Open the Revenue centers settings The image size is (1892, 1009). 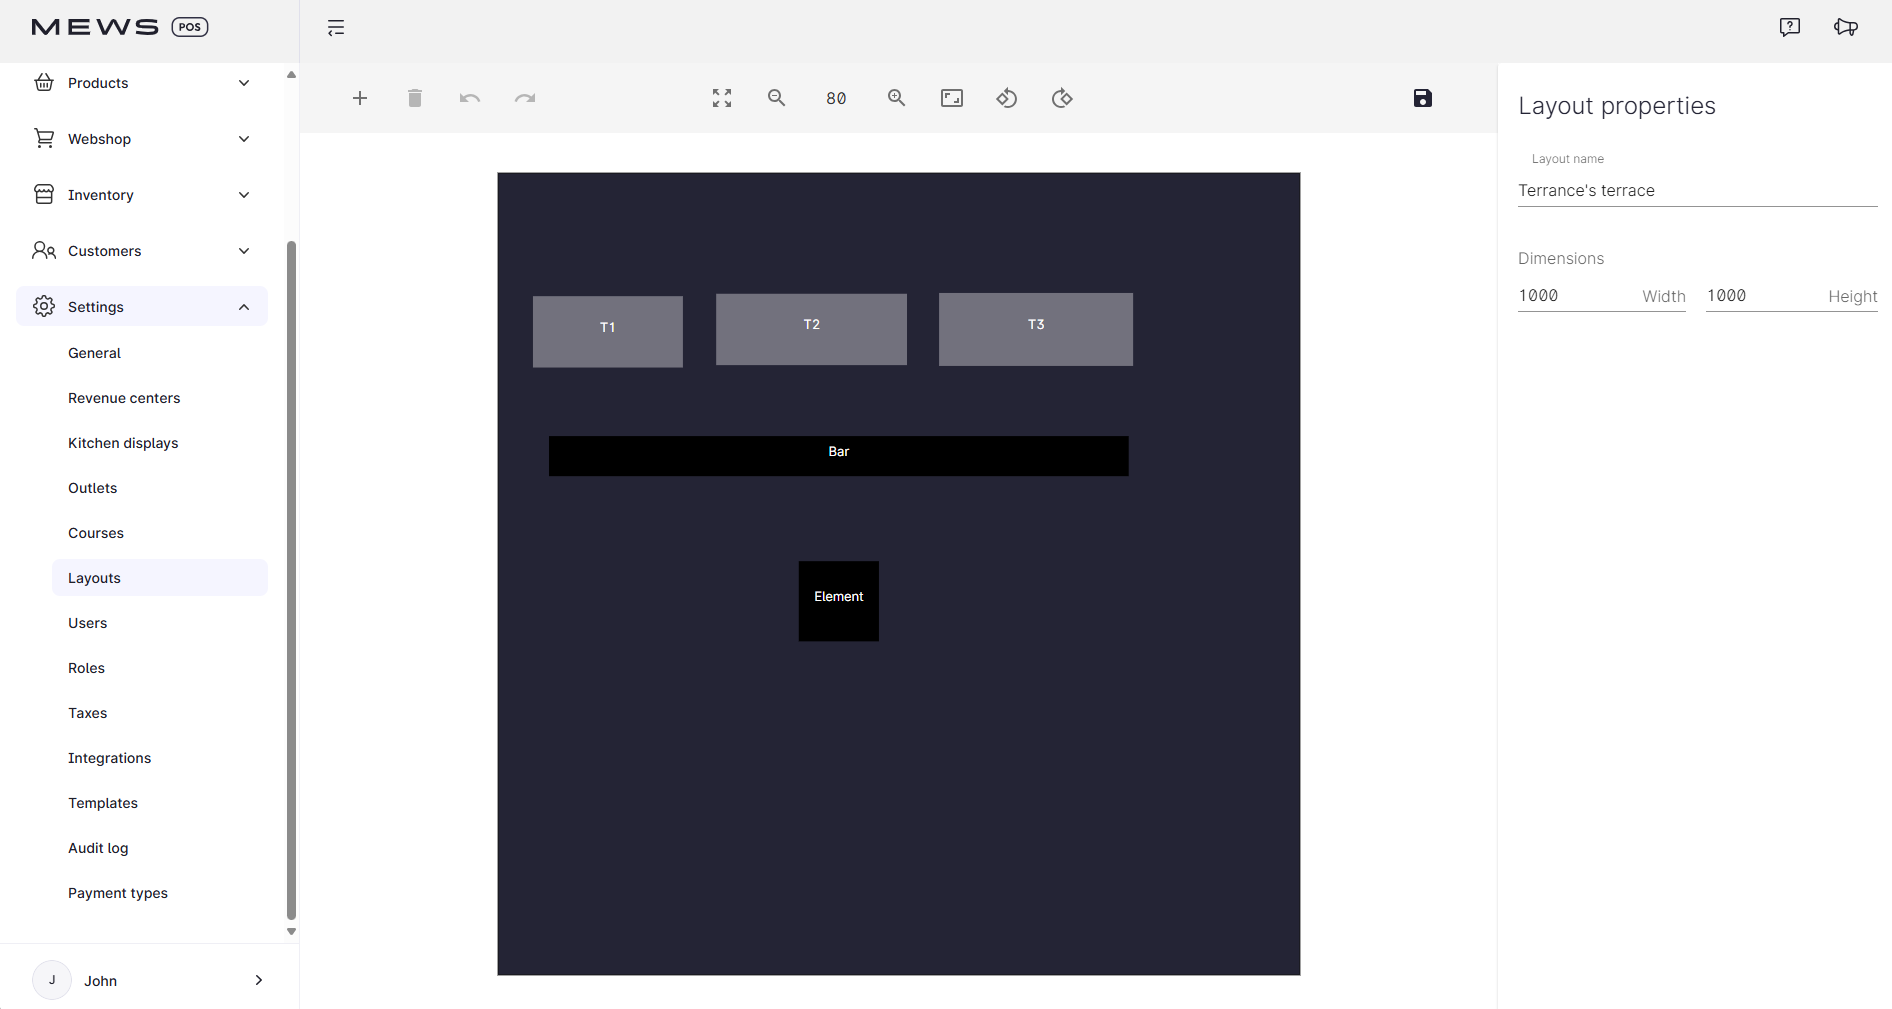124,398
